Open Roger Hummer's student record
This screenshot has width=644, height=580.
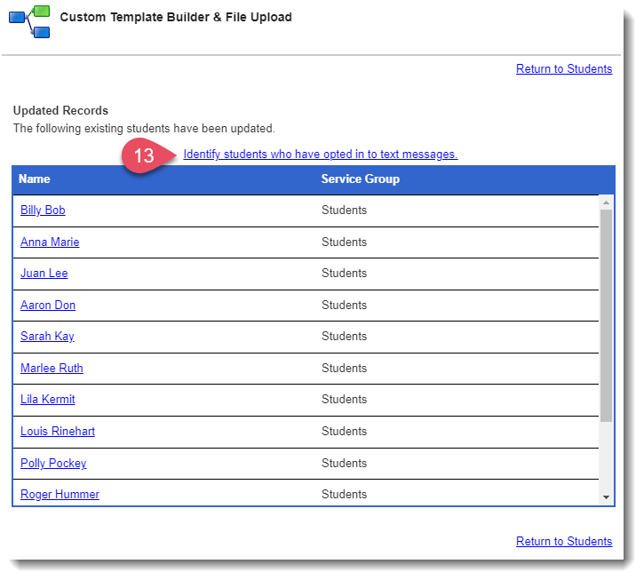[60, 494]
